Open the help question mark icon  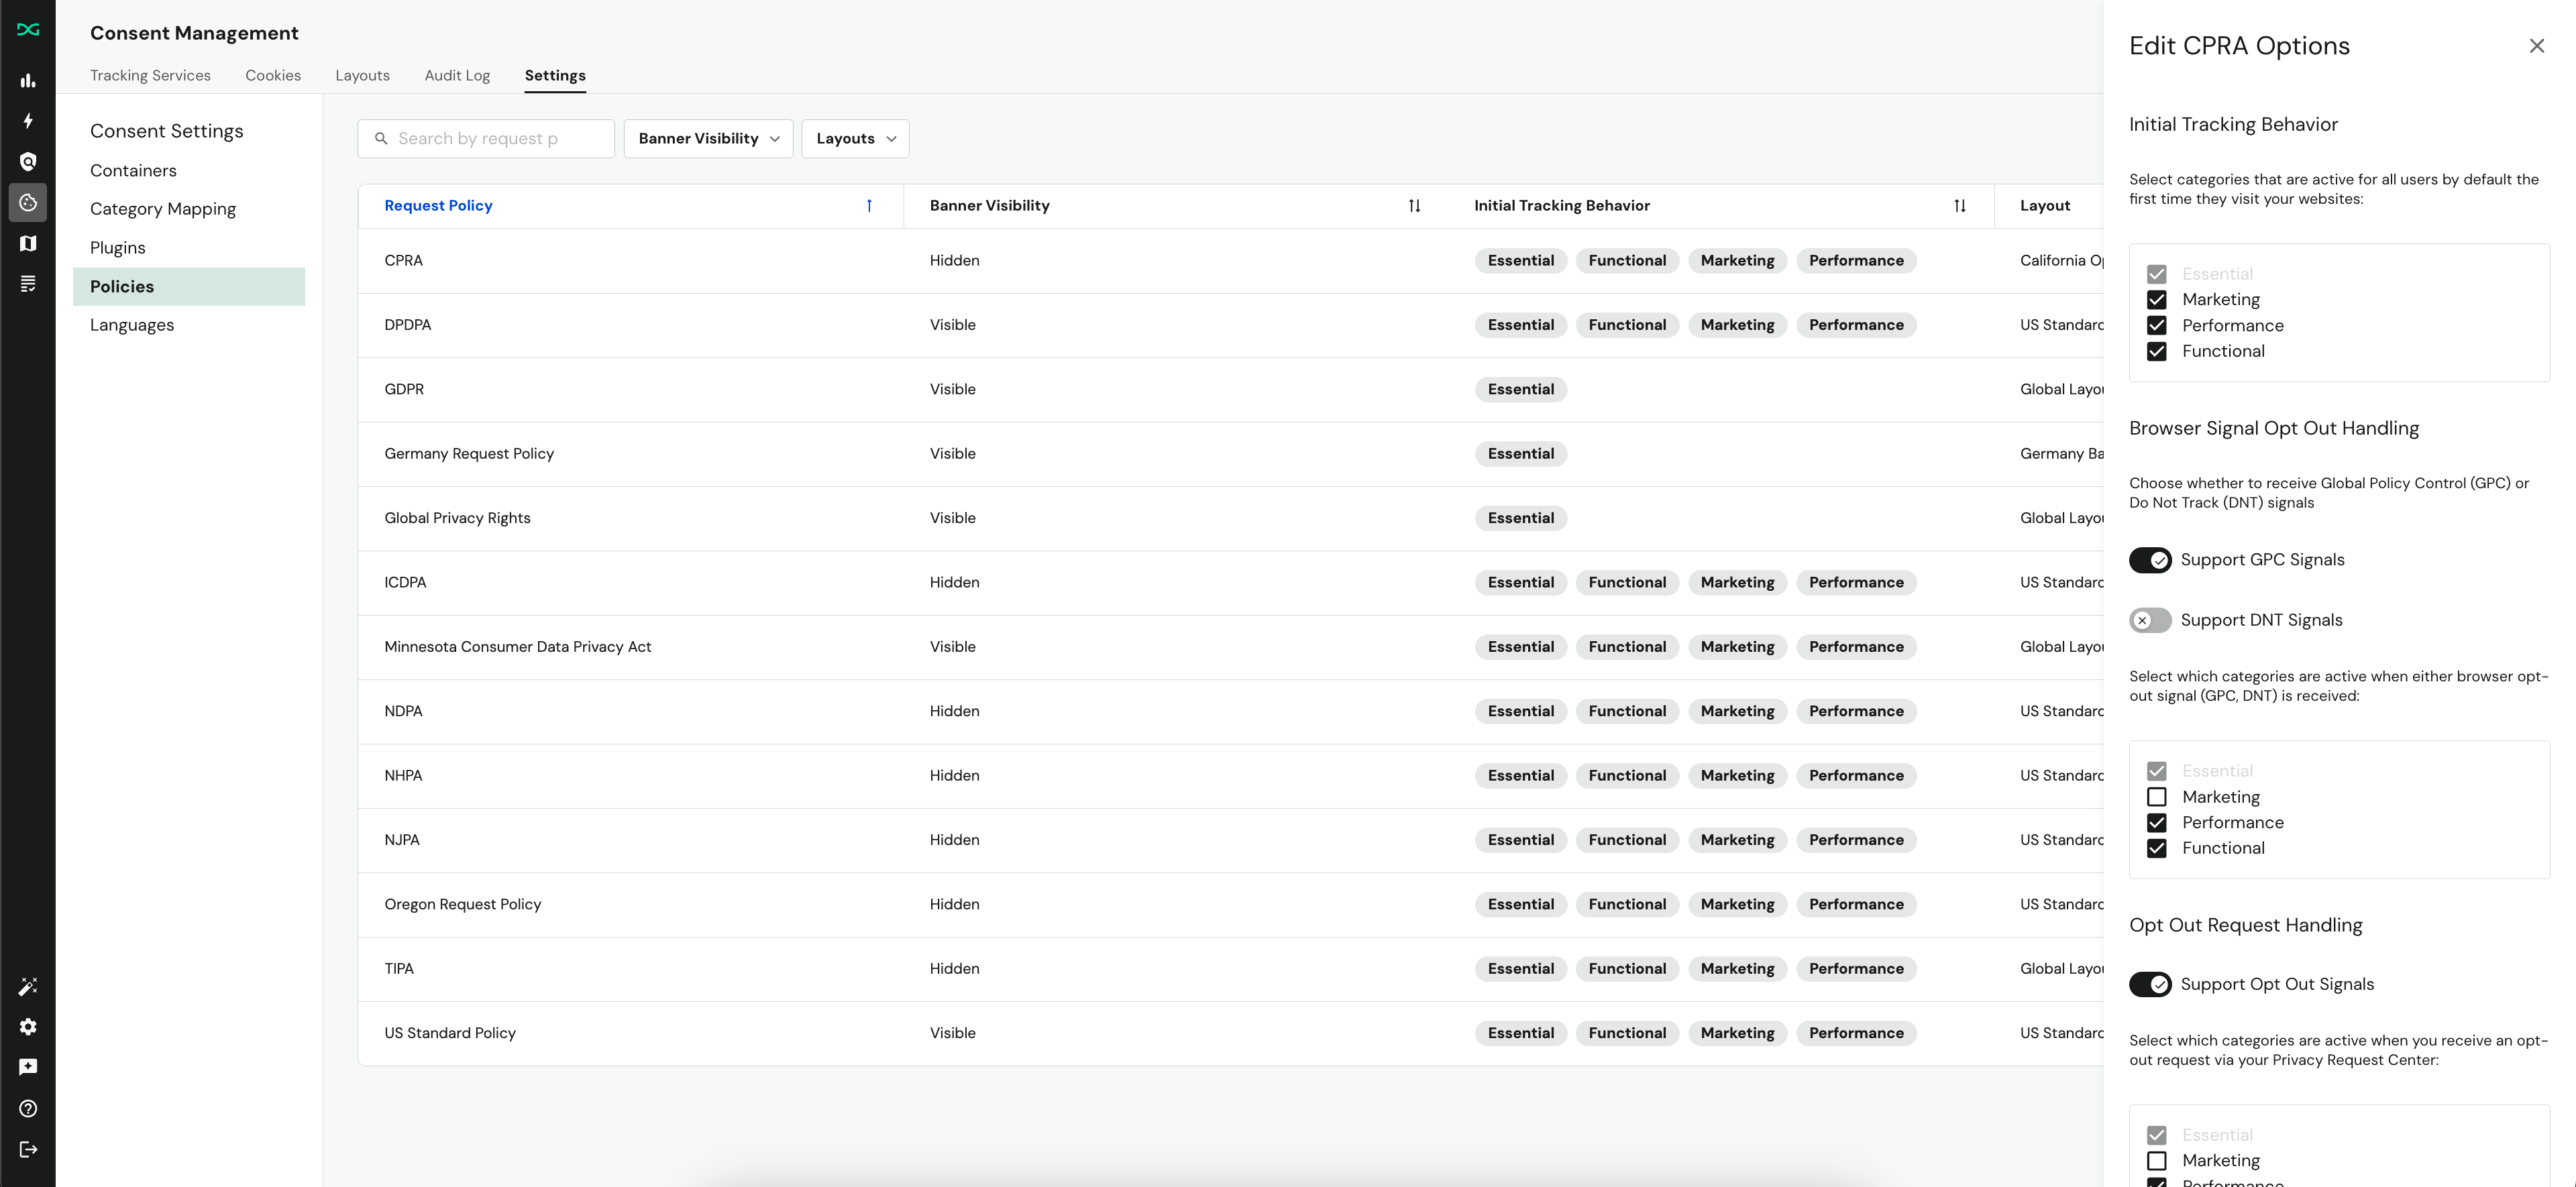click(x=28, y=1108)
